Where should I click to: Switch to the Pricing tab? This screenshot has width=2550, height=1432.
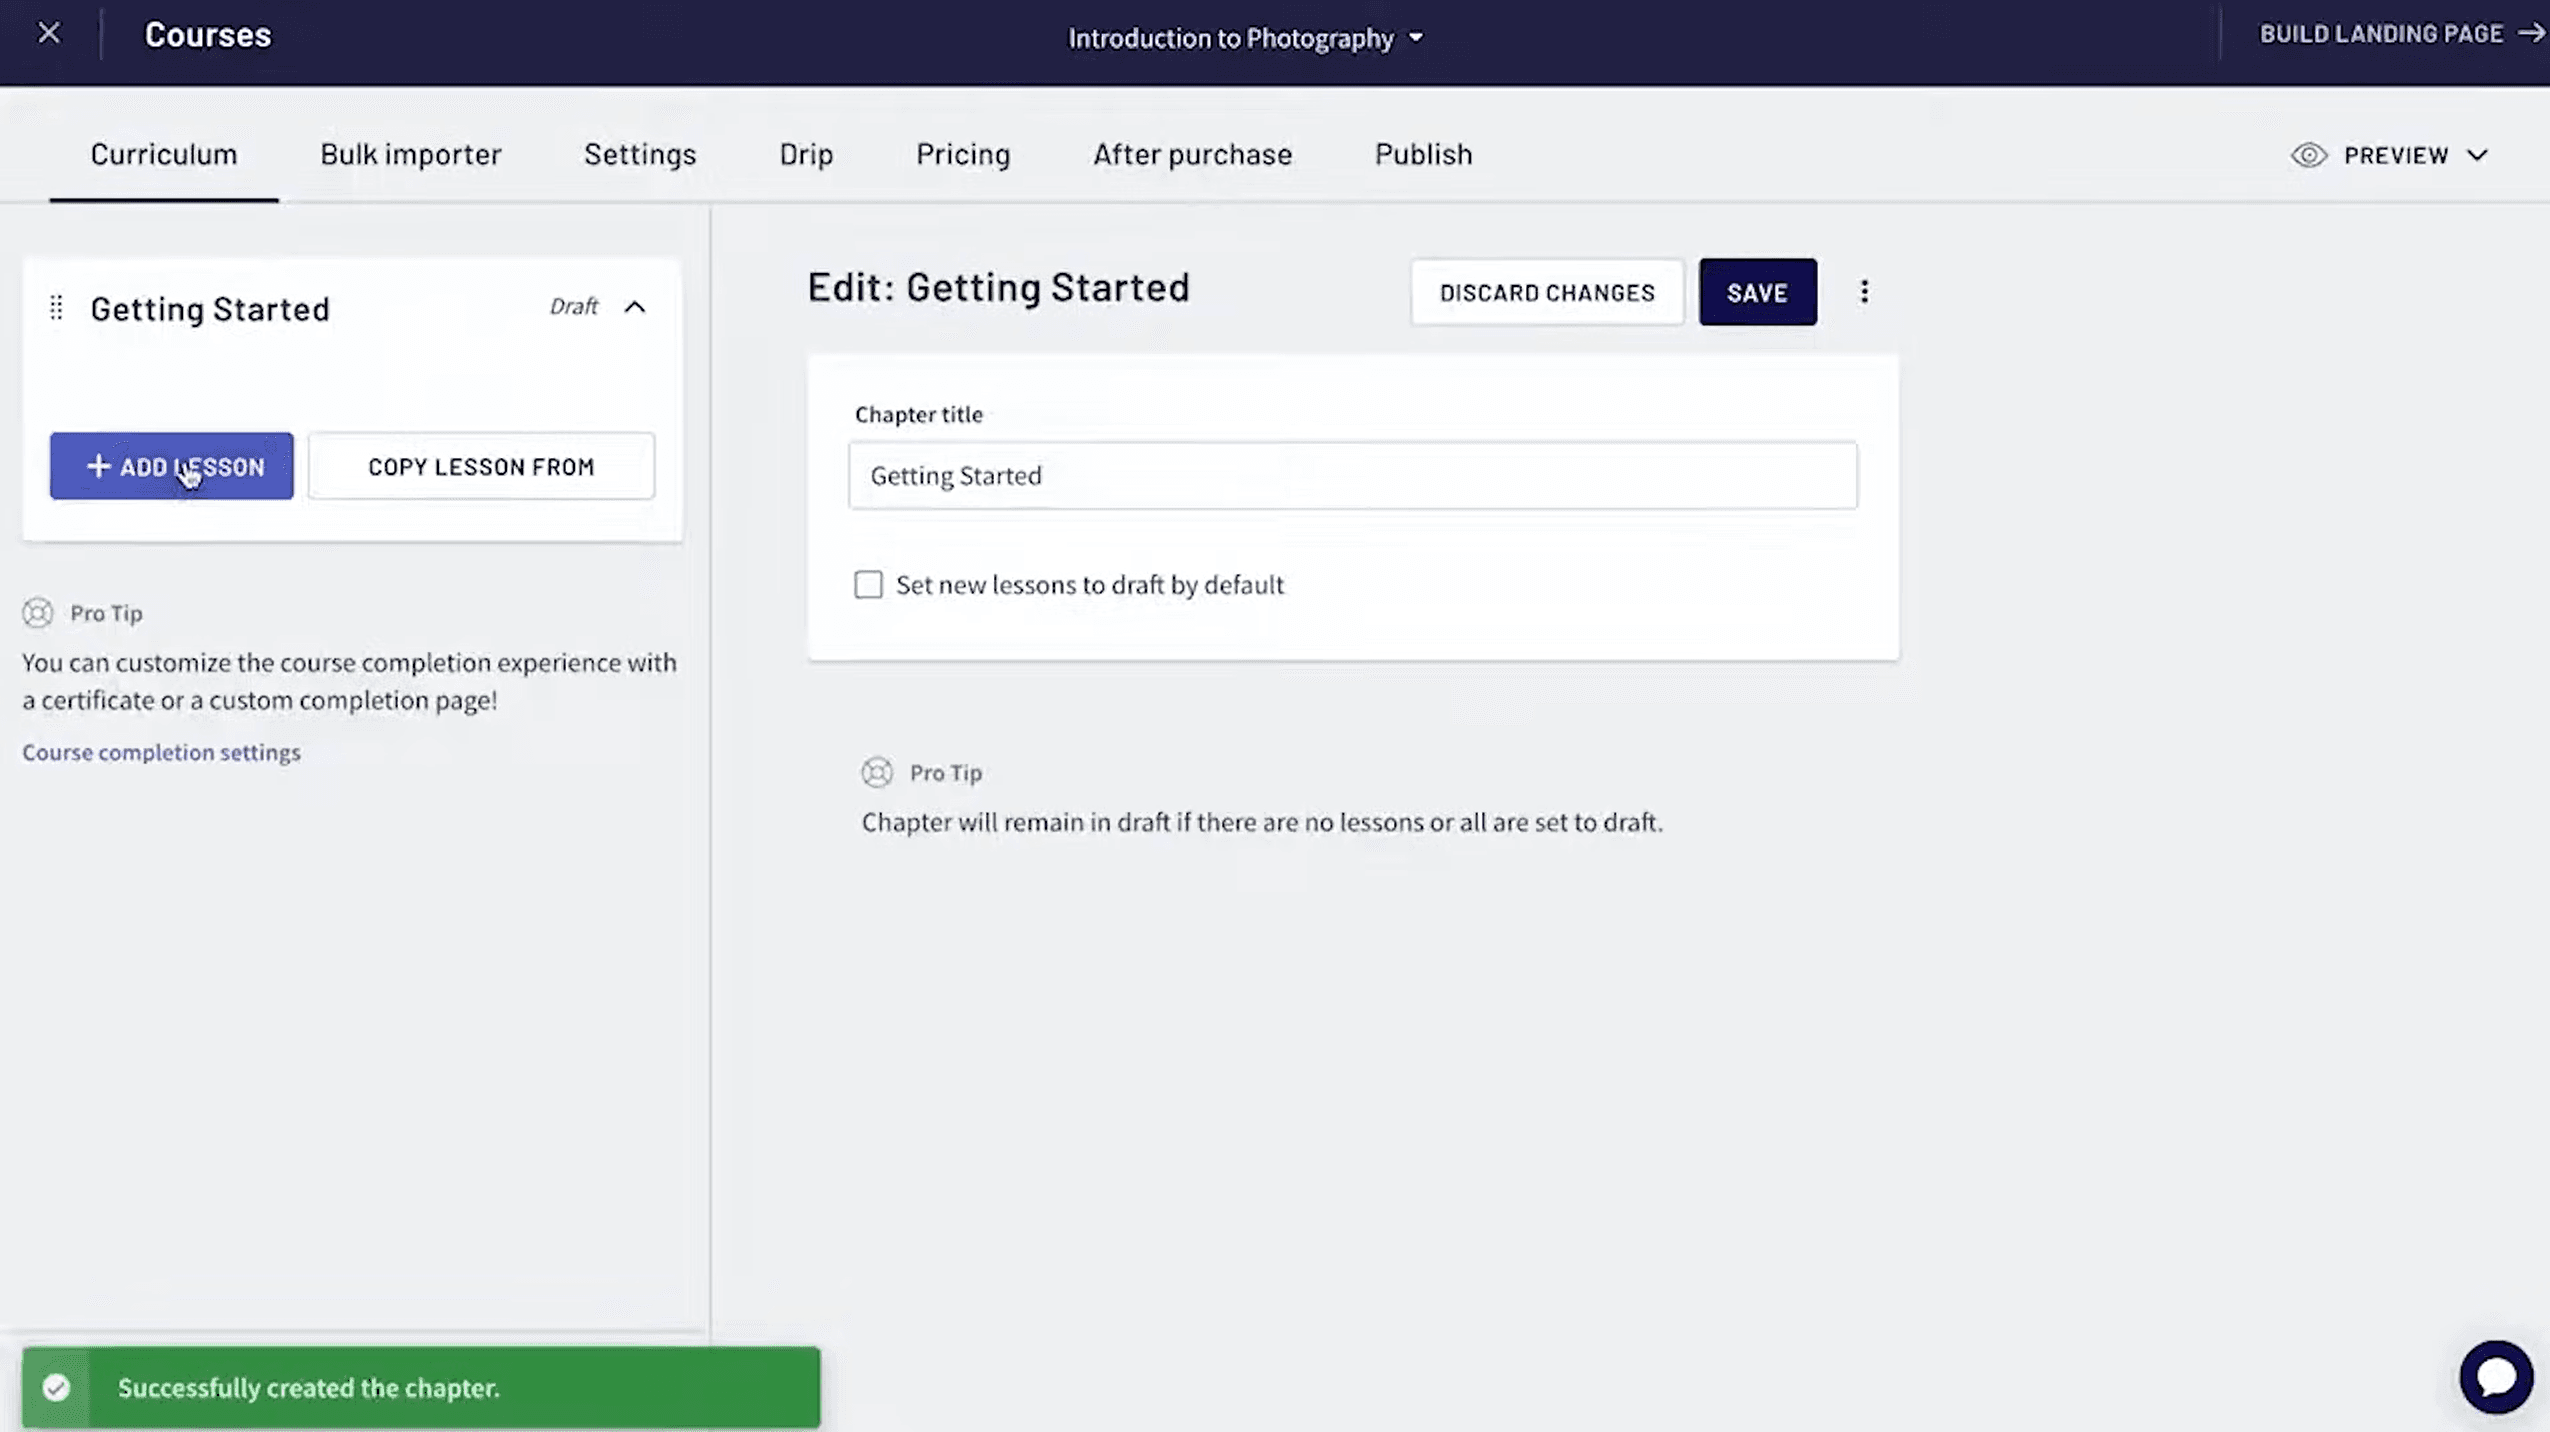coord(961,154)
